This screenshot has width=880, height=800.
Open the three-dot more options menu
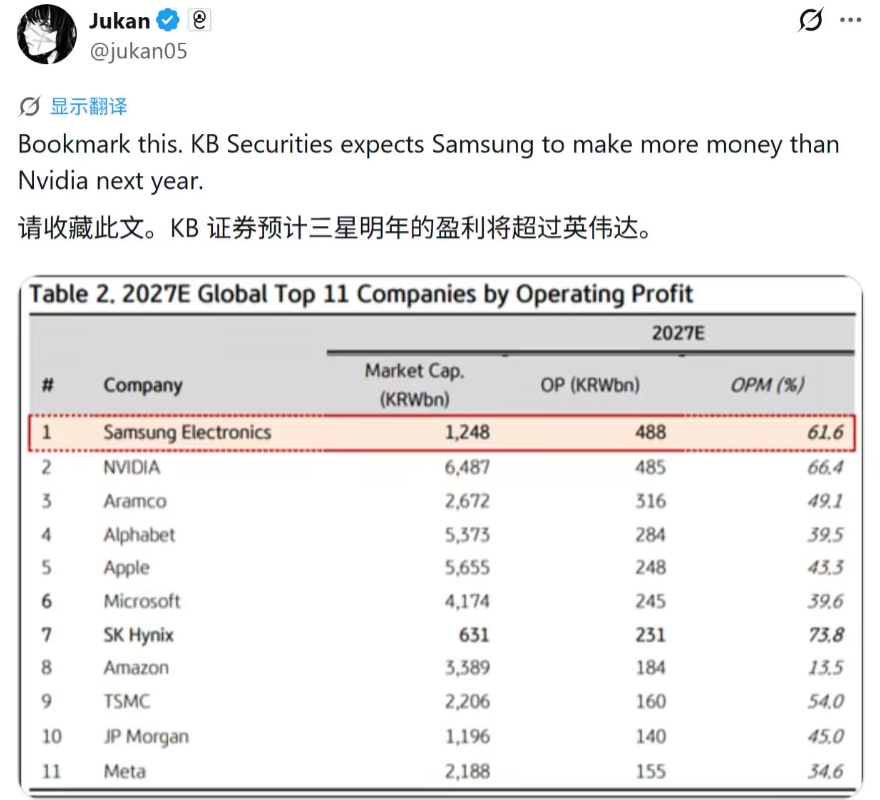pos(850,21)
